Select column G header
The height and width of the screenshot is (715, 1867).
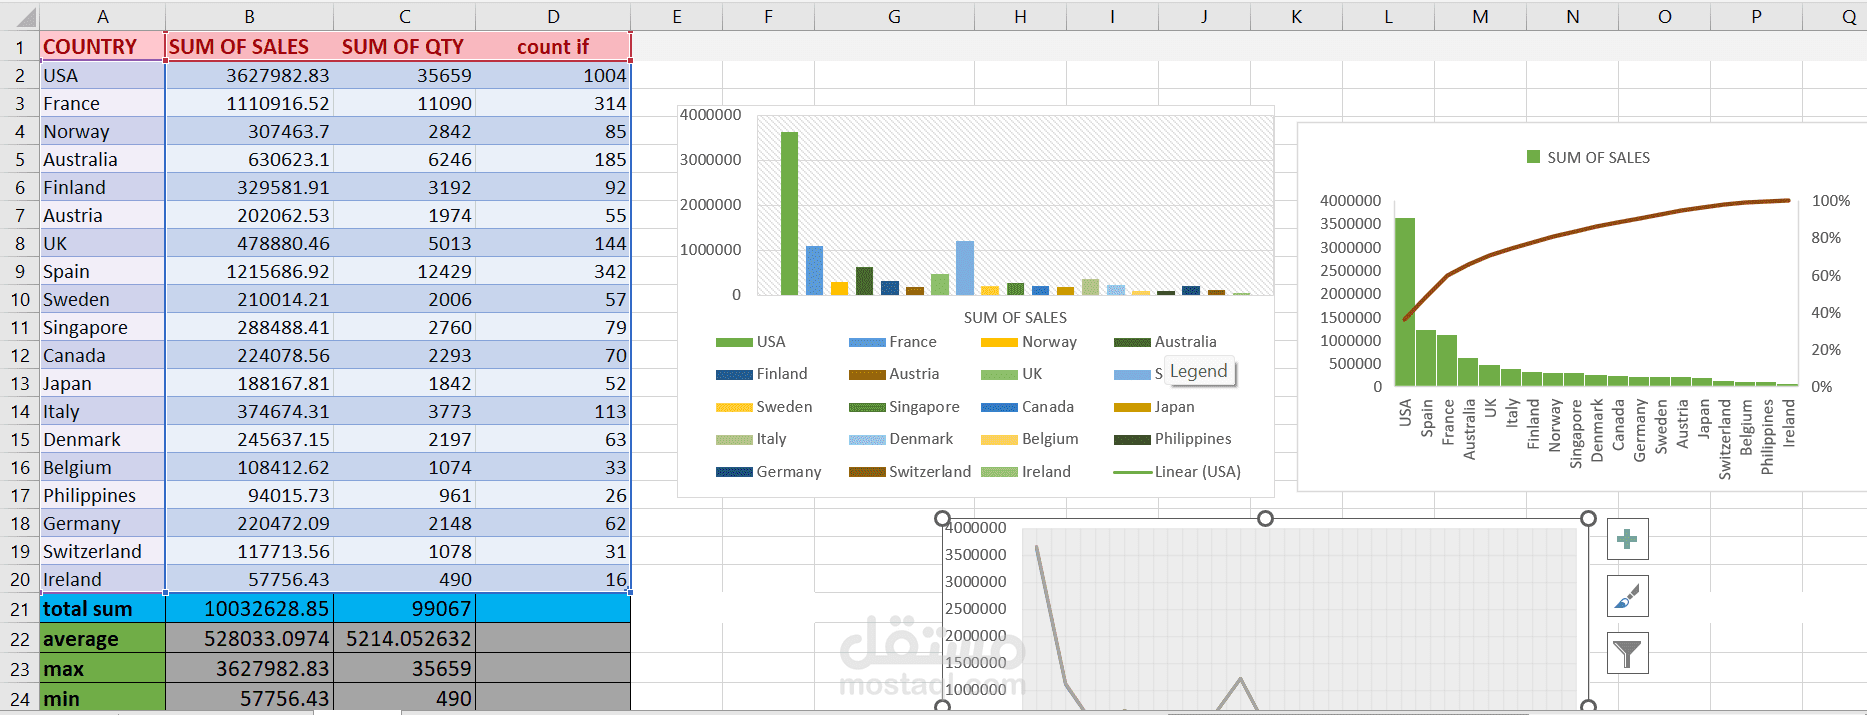894,17
